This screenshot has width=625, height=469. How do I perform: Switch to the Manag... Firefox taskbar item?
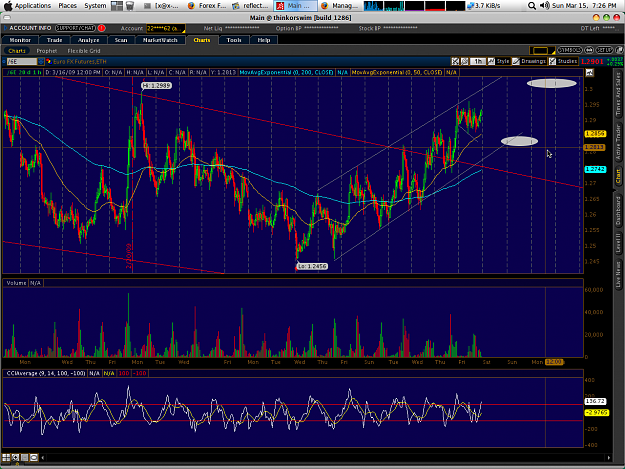tap(340, 6)
